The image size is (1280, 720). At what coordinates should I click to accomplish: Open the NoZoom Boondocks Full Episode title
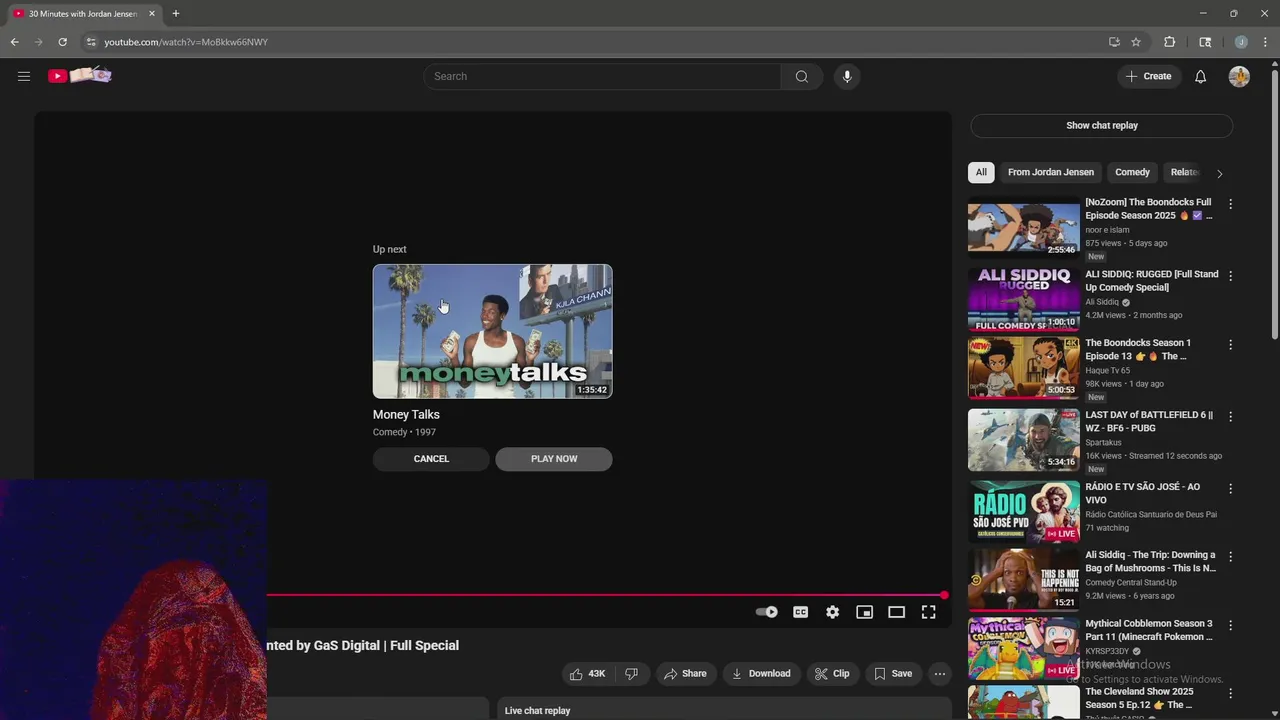tap(1148, 209)
